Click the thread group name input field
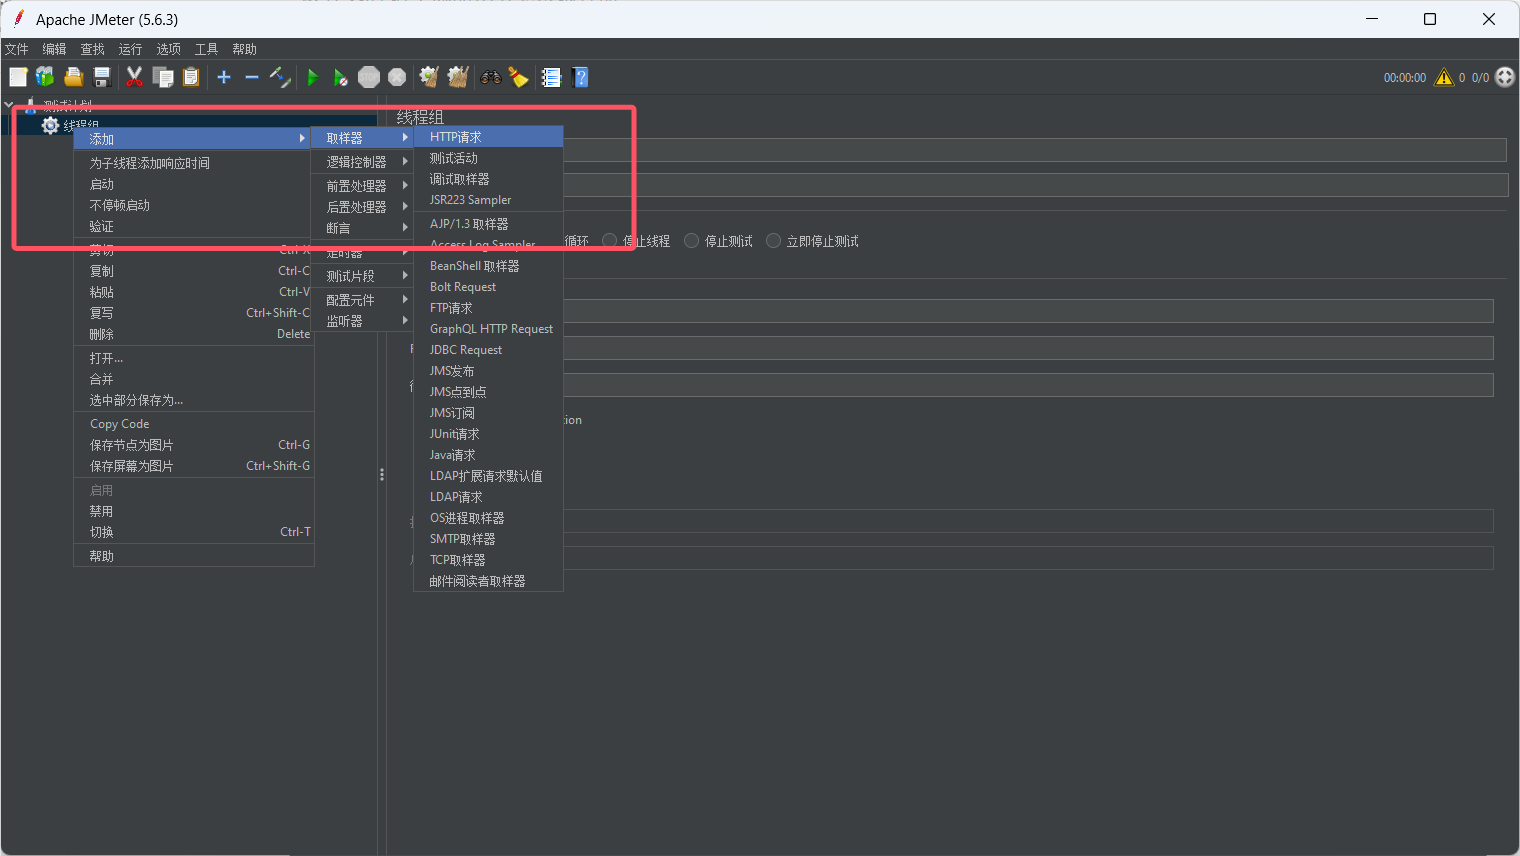 click(x=1035, y=150)
